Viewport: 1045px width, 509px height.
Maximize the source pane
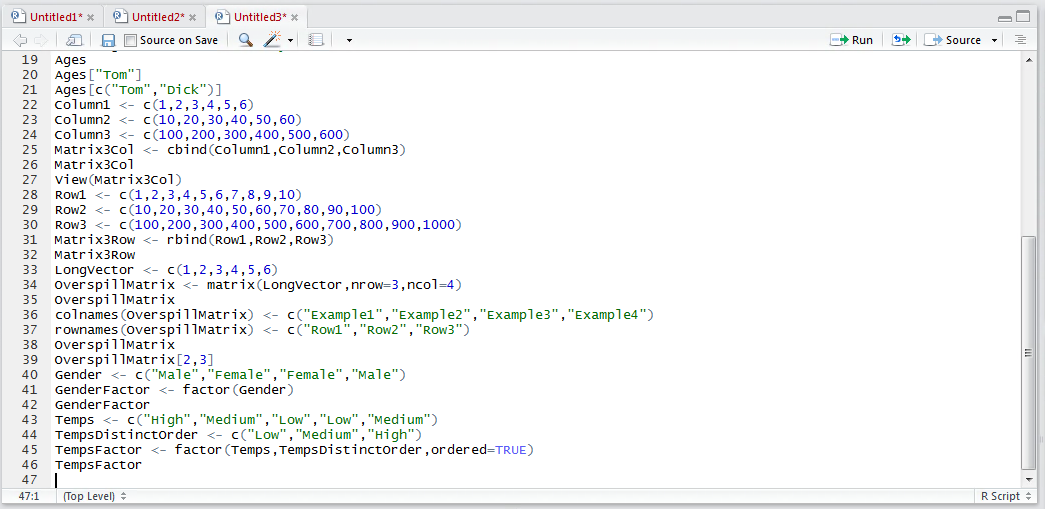(1022, 17)
